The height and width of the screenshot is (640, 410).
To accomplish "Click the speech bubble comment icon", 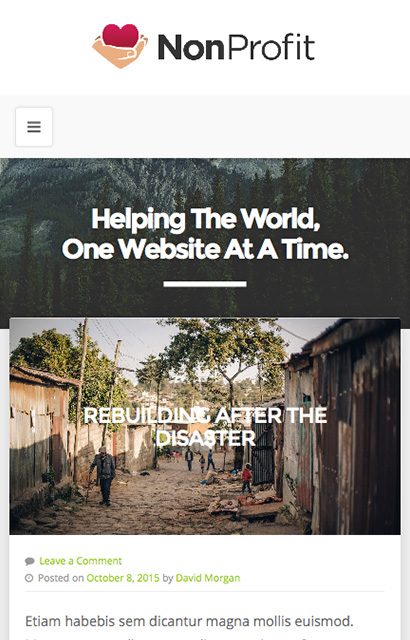I will pos(29,561).
